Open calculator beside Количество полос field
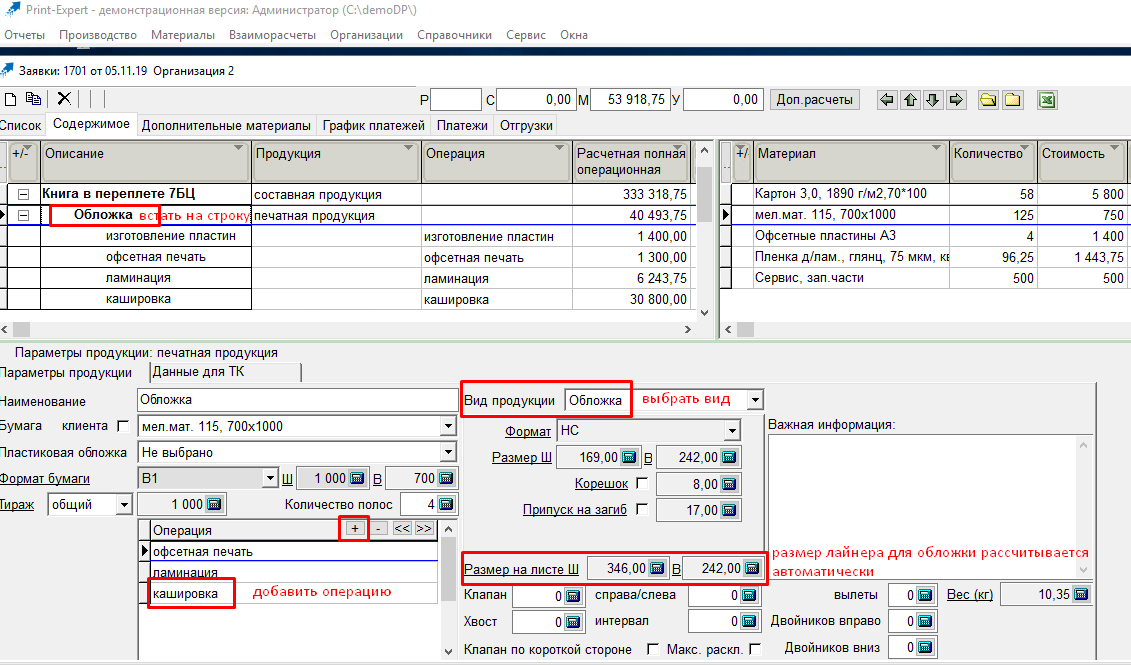The width and height of the screenshot is (1131, 665). click(x=446, y=504)
